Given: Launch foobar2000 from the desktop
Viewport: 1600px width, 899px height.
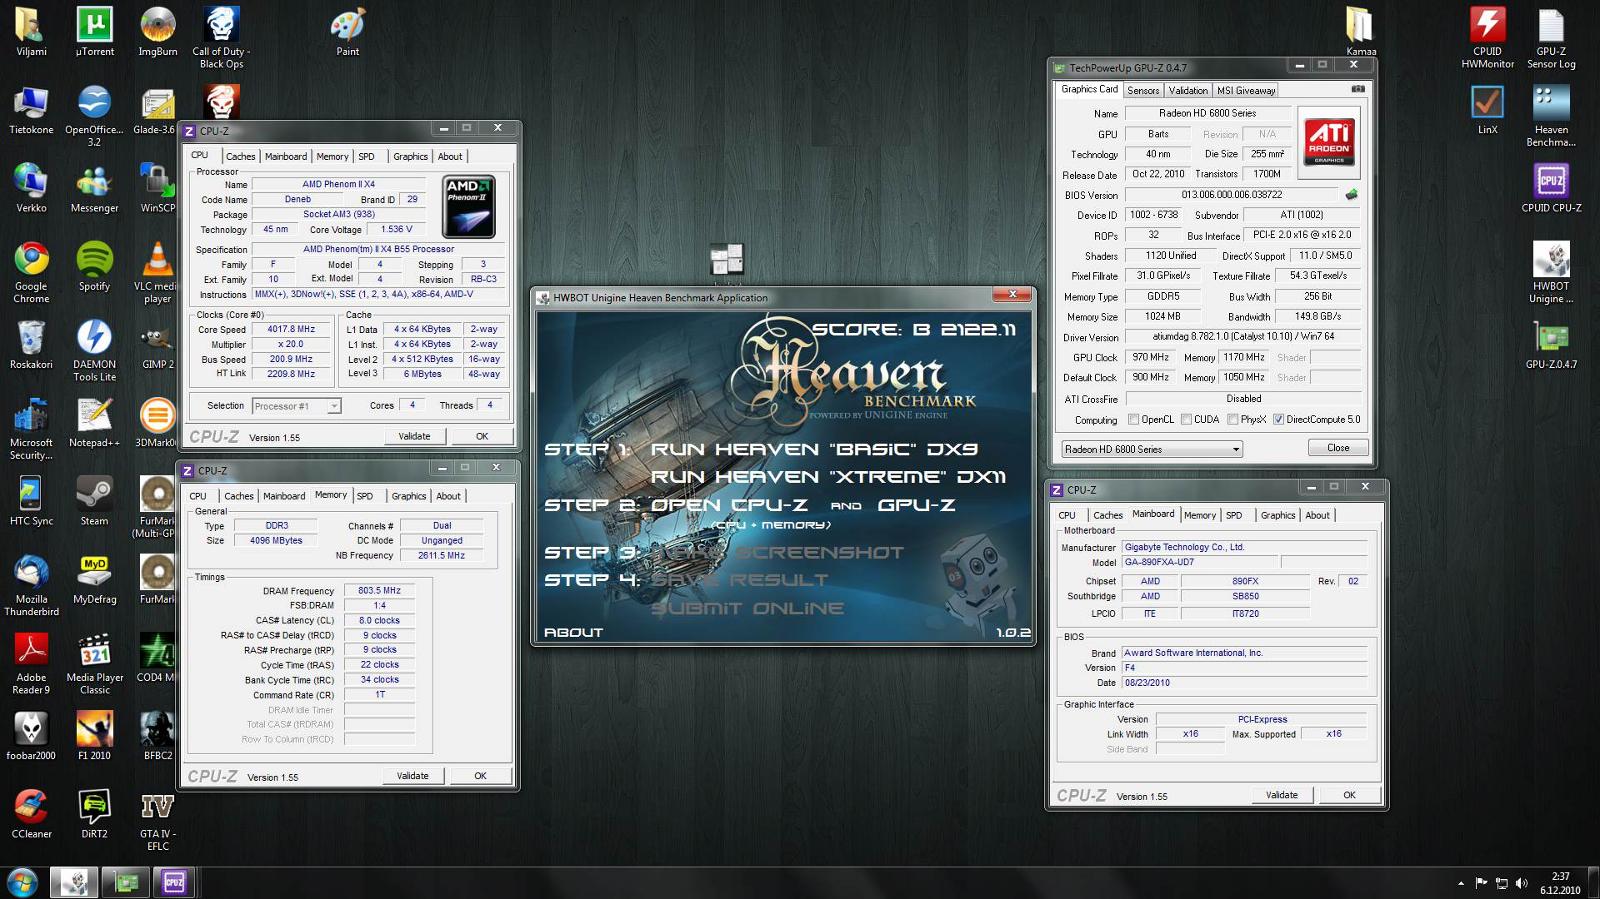Looking at the screenshot, I should point(31,736).
